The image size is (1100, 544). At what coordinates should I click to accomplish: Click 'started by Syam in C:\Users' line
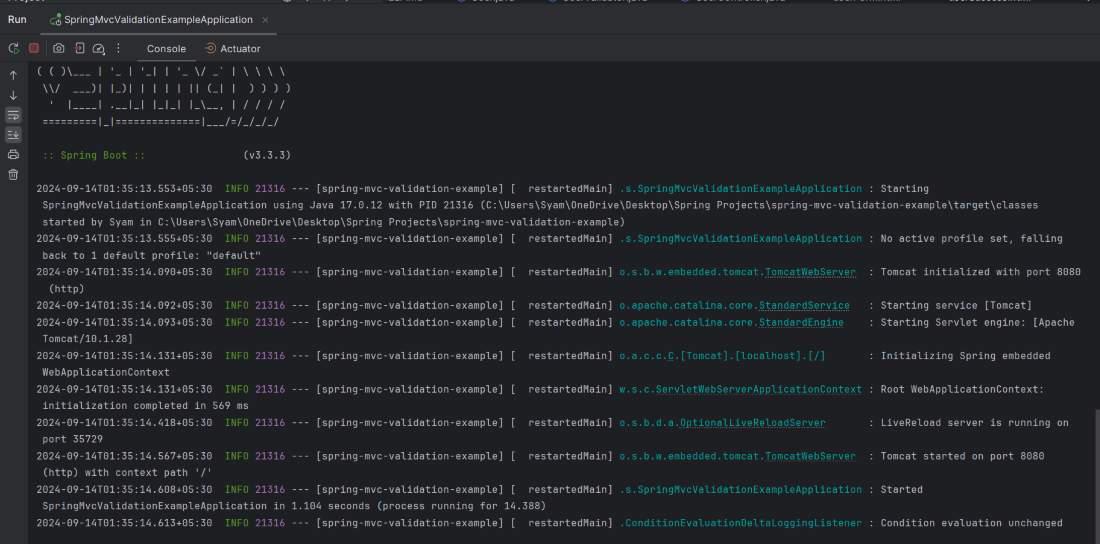(x=333, y=223)
